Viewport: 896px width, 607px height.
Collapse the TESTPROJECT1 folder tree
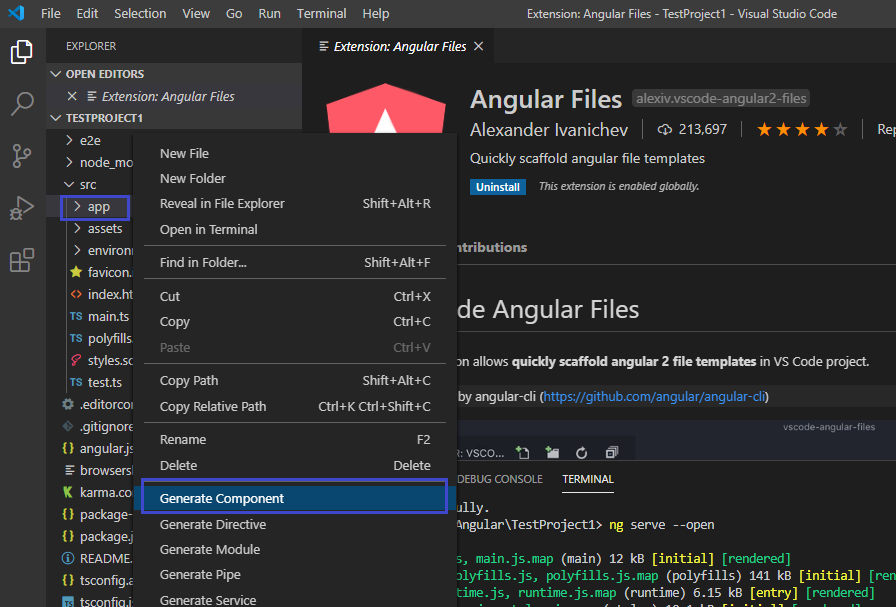(57, 117)
